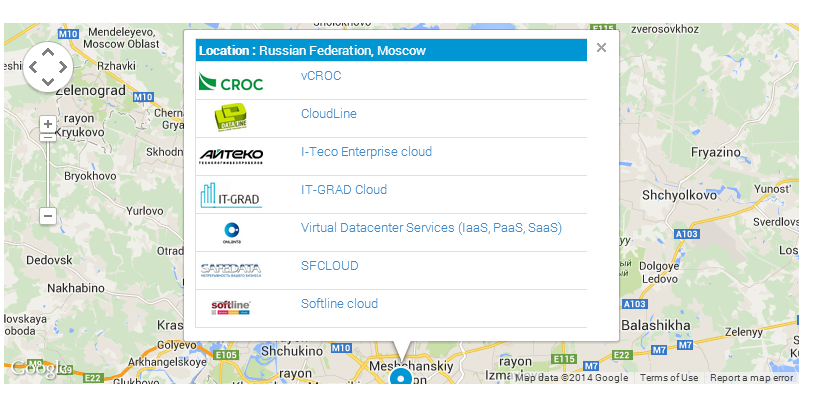The height and width of the screenshot is (399, 821).
Task: Pan the map right
Action: point(63,67)
